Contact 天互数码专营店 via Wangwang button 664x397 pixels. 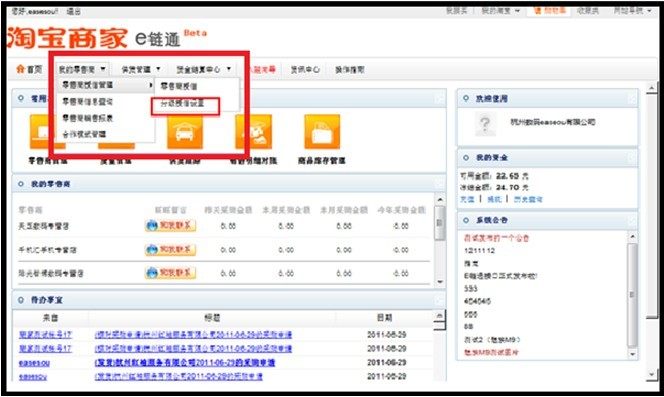(170, 225)
